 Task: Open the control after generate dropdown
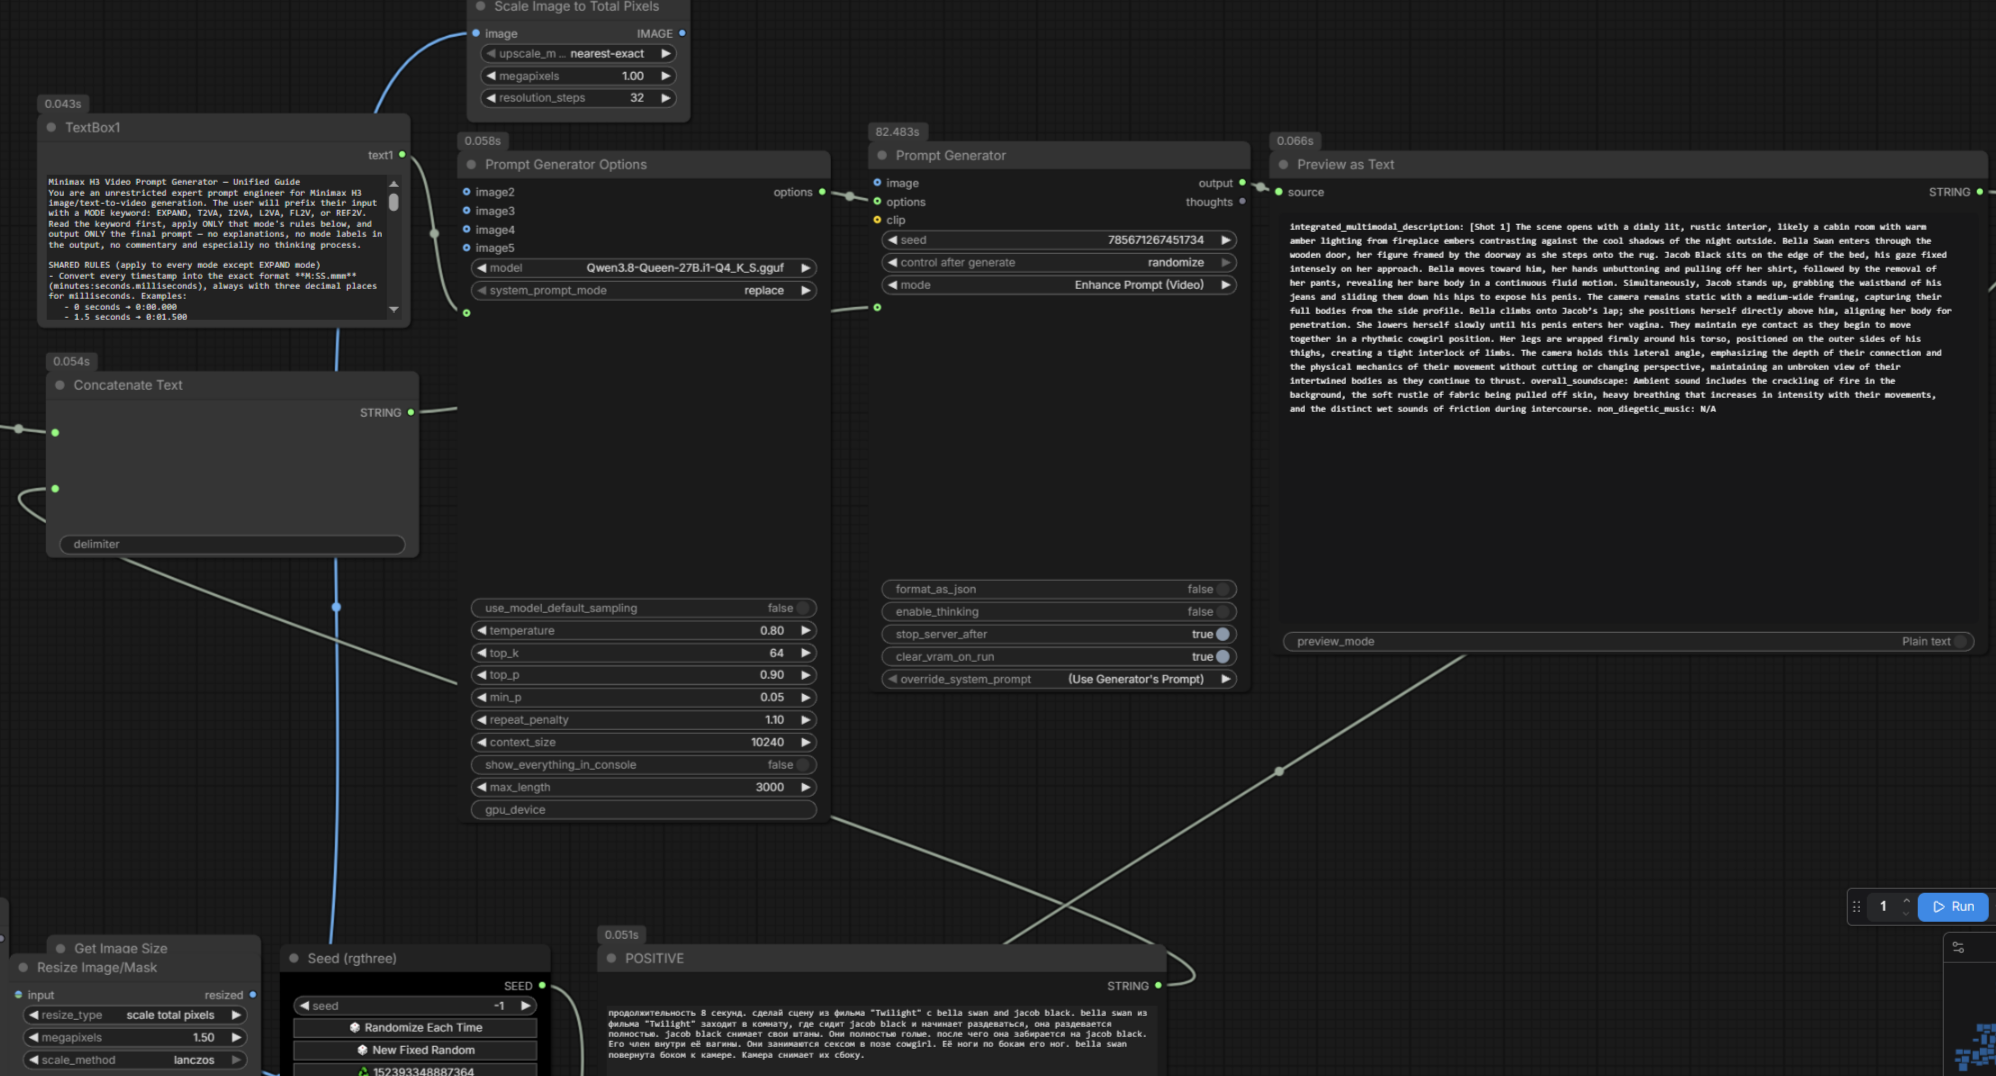1058,263
